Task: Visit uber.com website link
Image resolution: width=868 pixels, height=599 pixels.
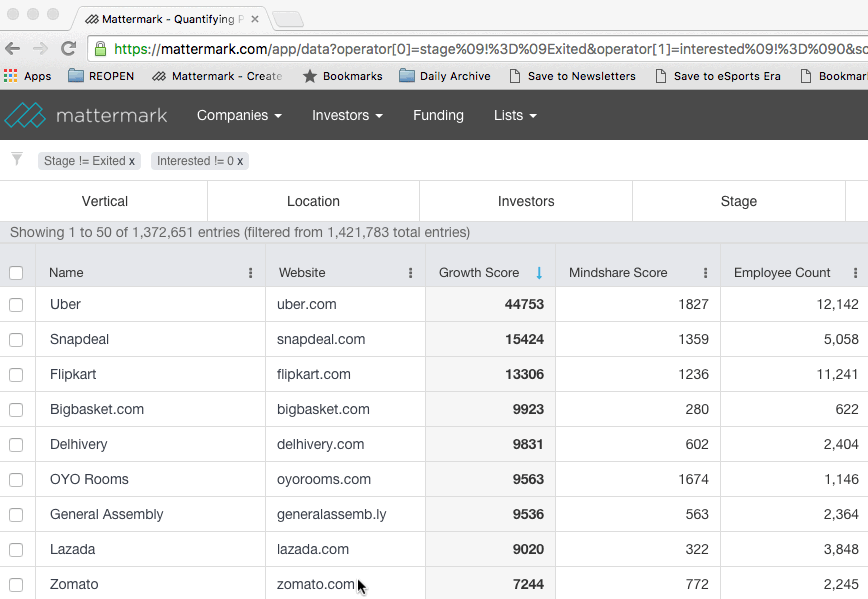Action: [307, 304]
